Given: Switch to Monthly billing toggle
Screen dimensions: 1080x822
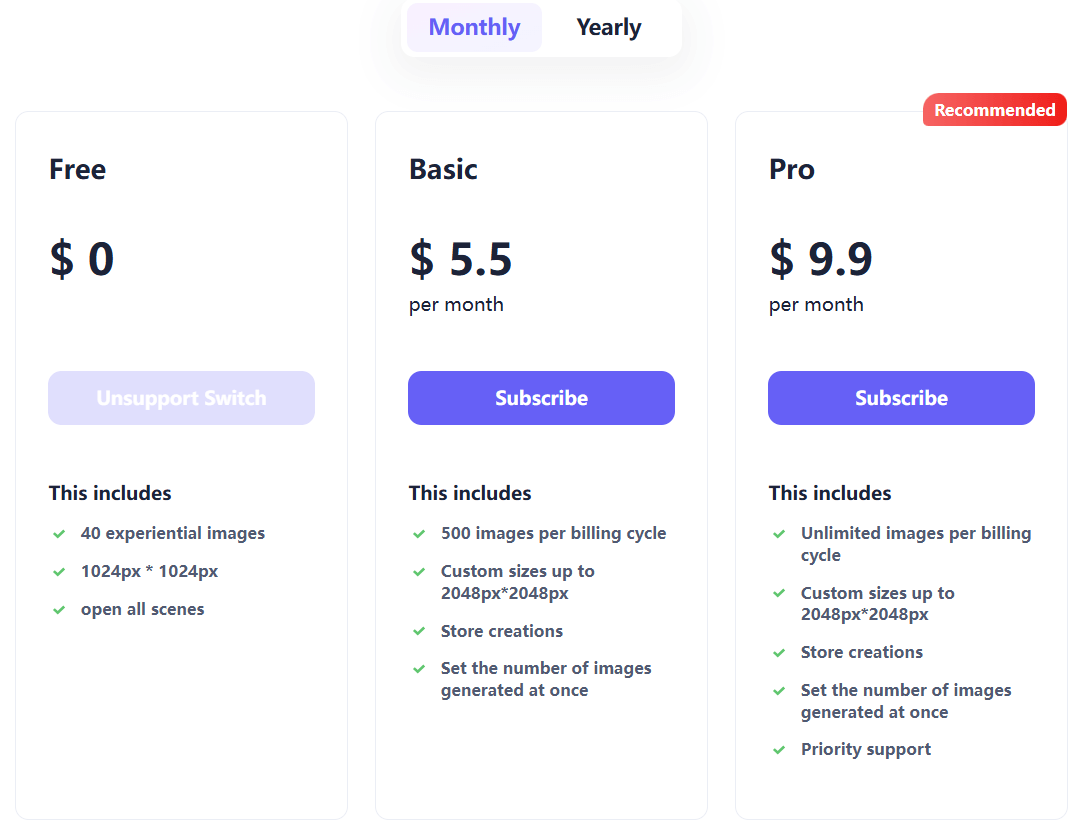Looking at the screenshot, I should pyautogui.click(x=474, y=28).
